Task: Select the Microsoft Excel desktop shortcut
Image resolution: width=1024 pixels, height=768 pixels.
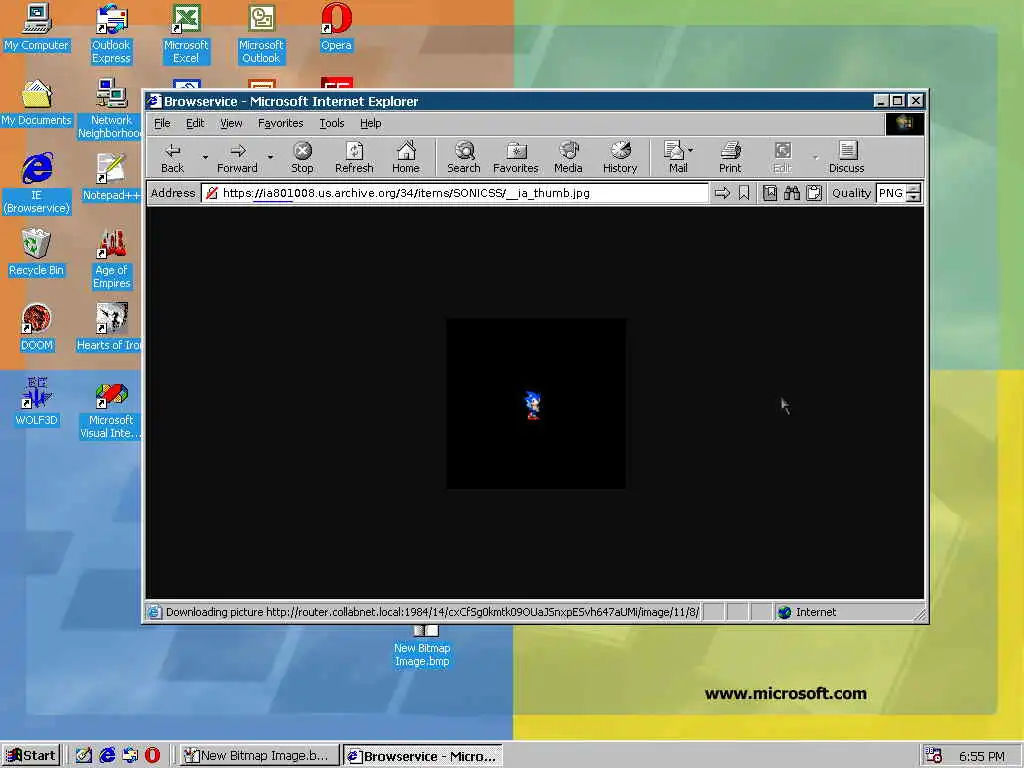Action: 186,34
